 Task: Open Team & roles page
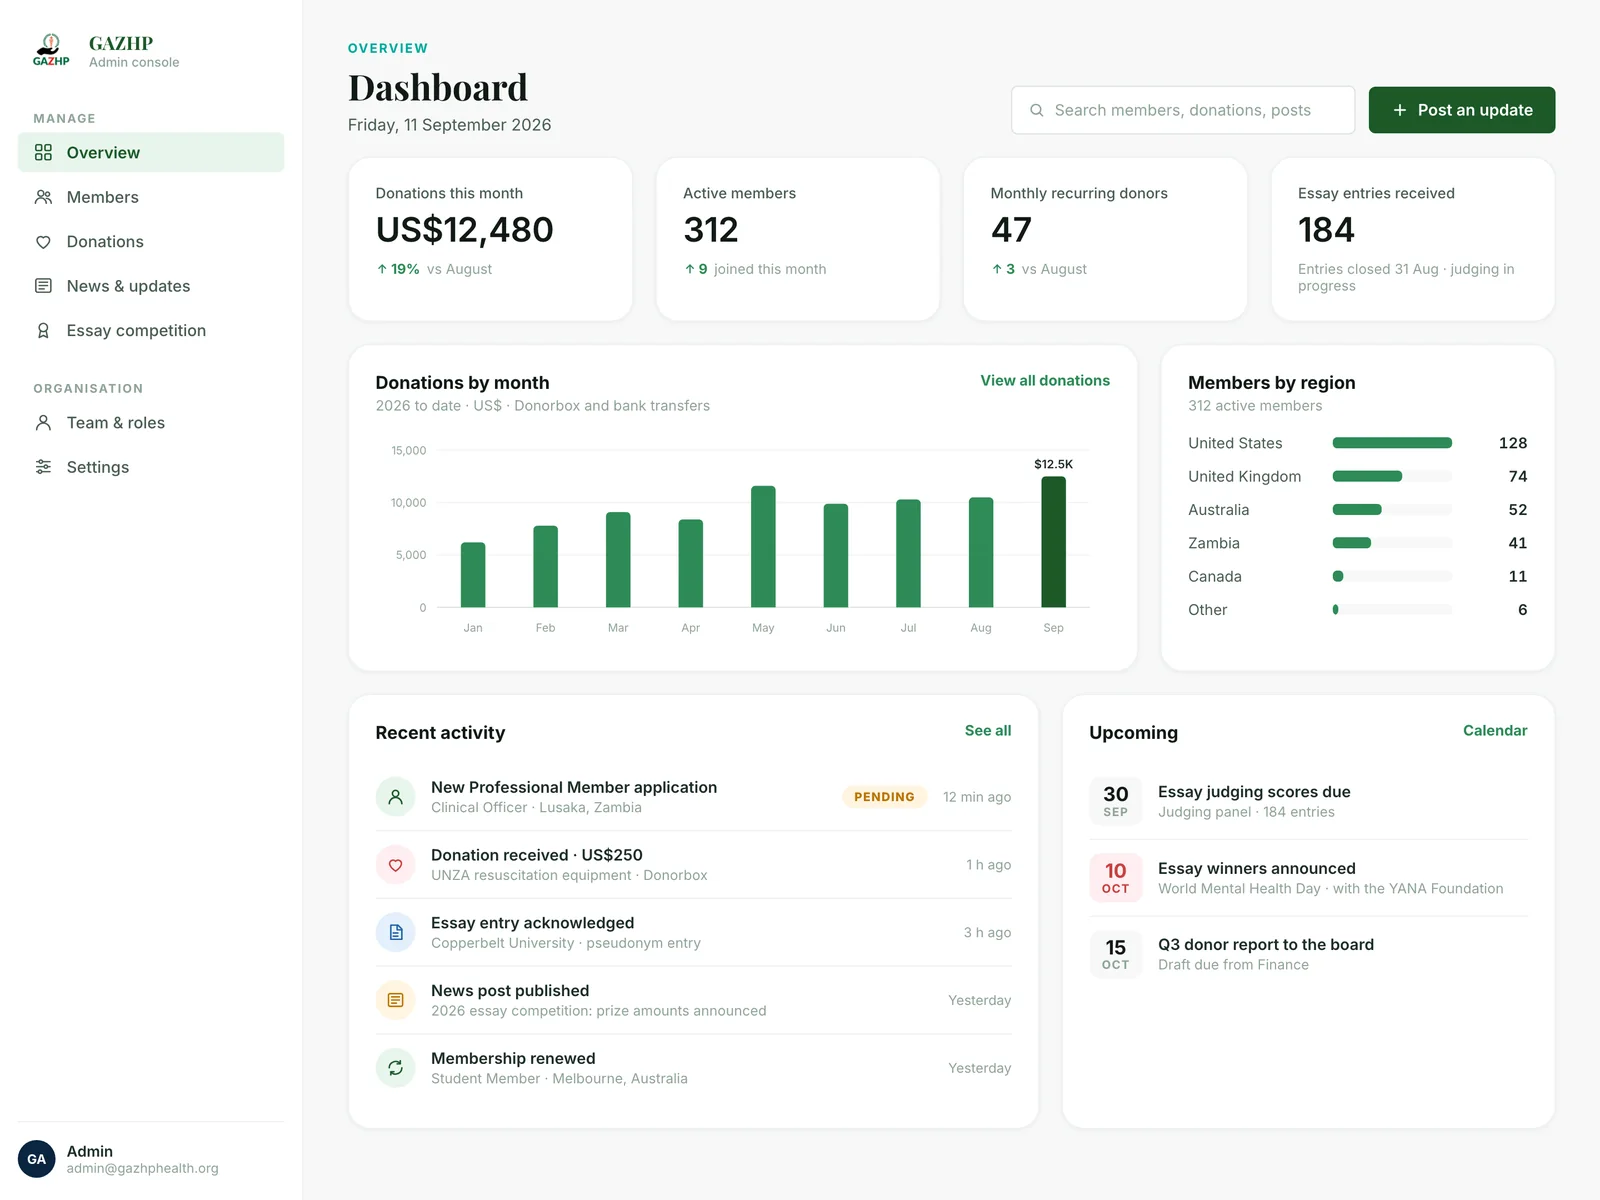click(151, 423)
